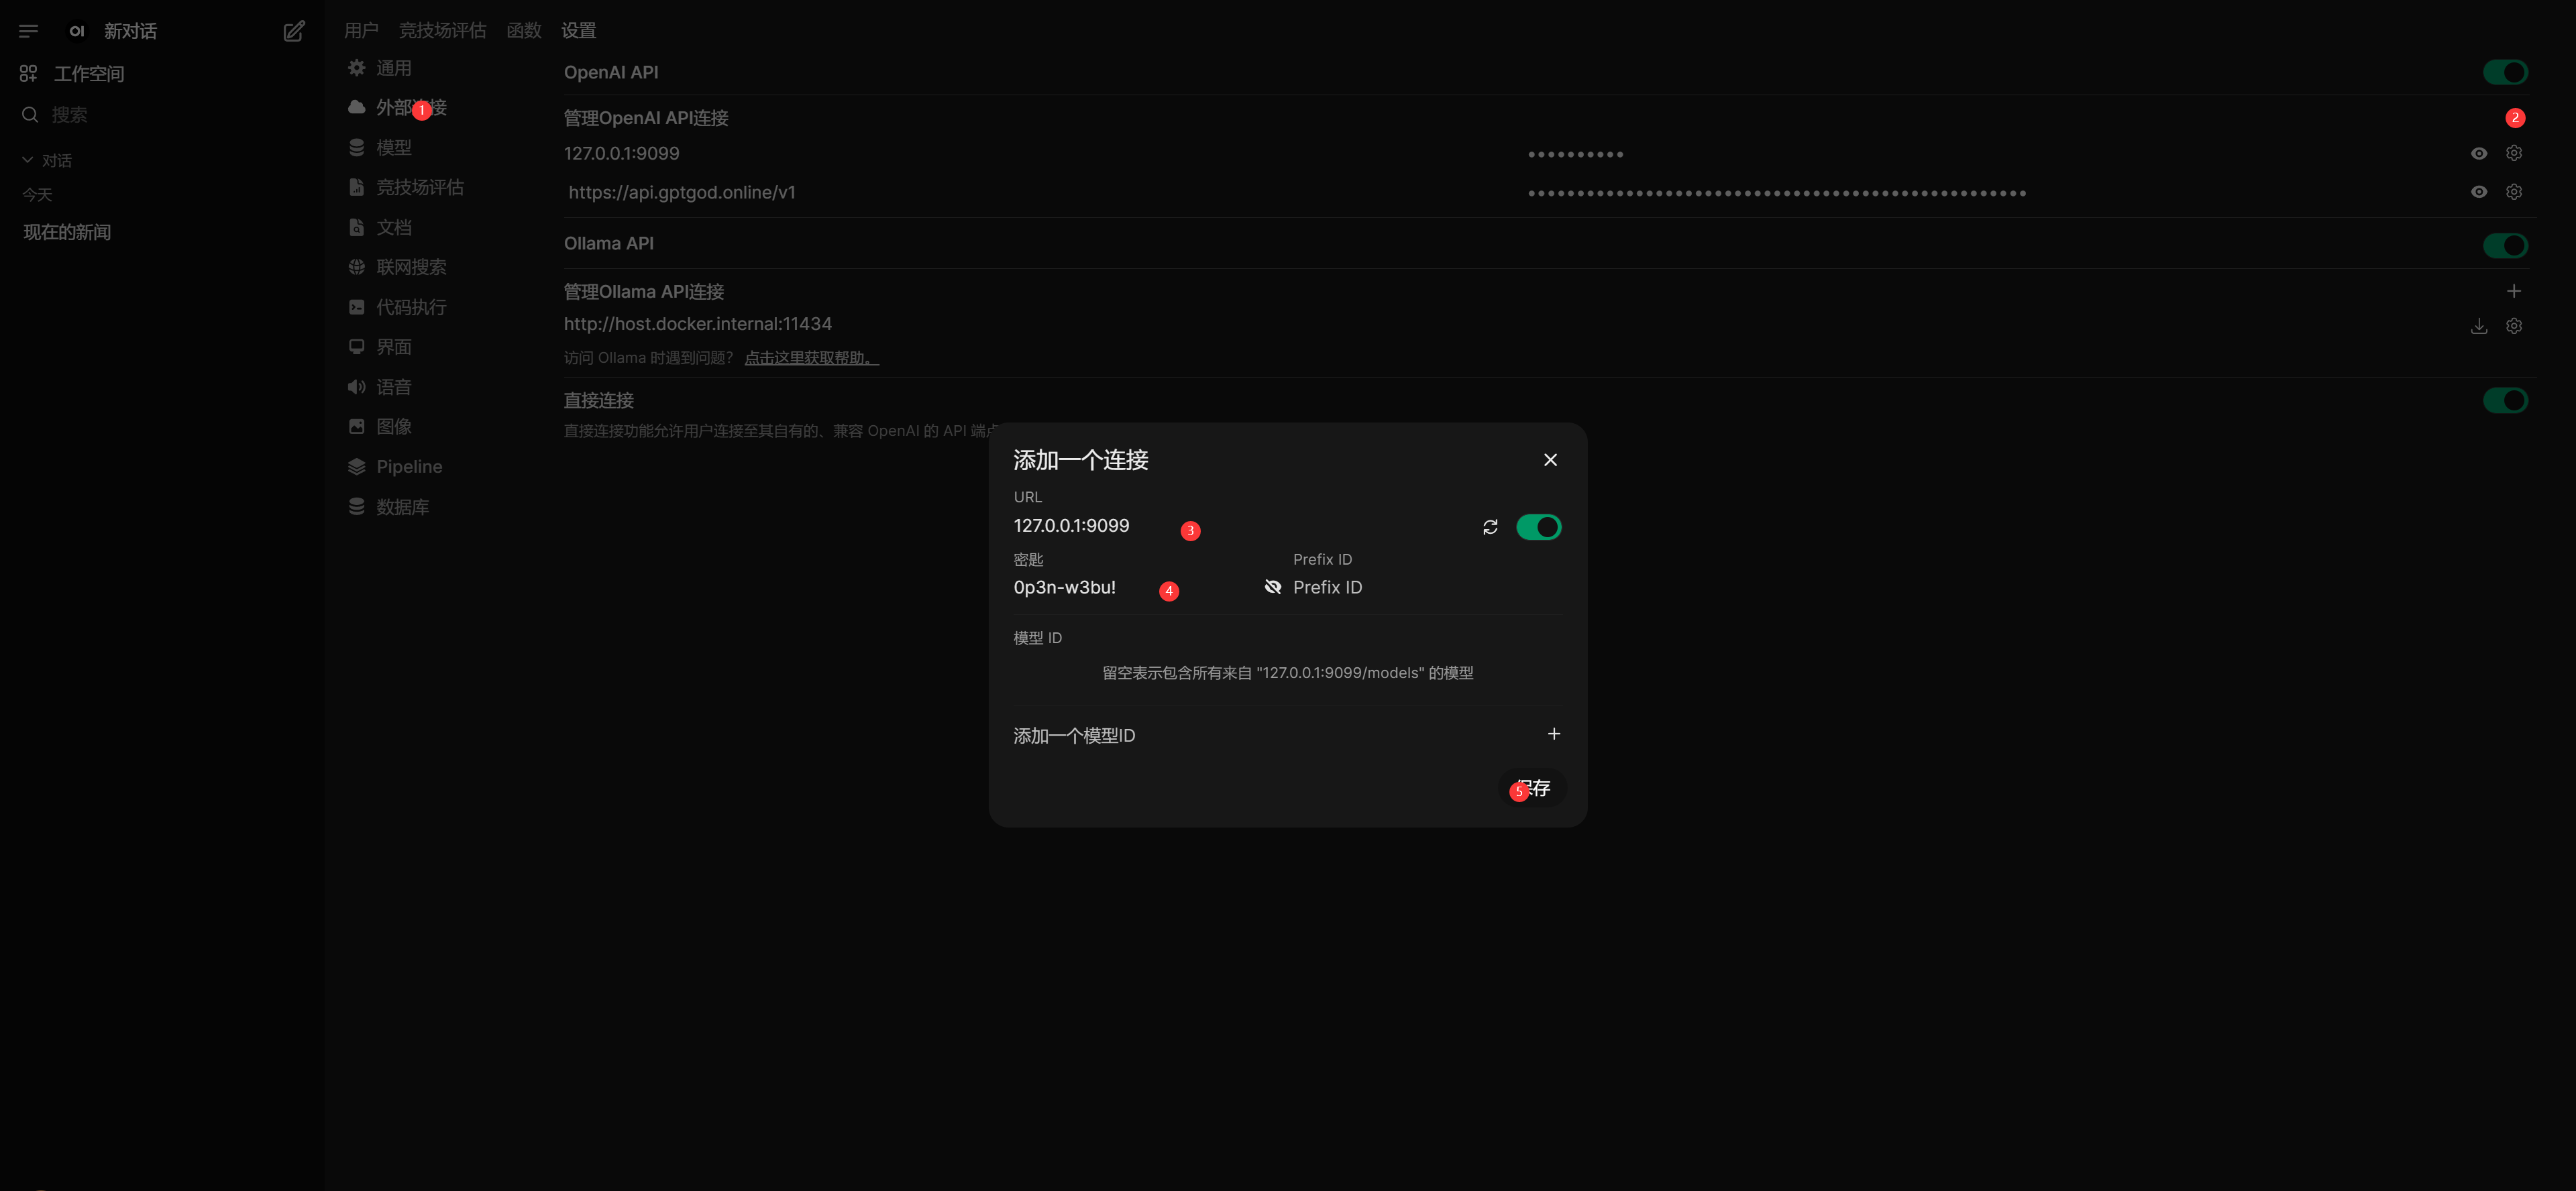
Task: Click the Prefix ID input field
Action: pos(1420,587)
